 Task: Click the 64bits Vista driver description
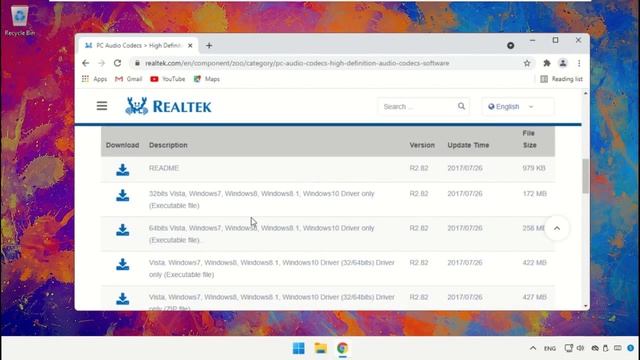pyautogui.click(x=261, y=234)
